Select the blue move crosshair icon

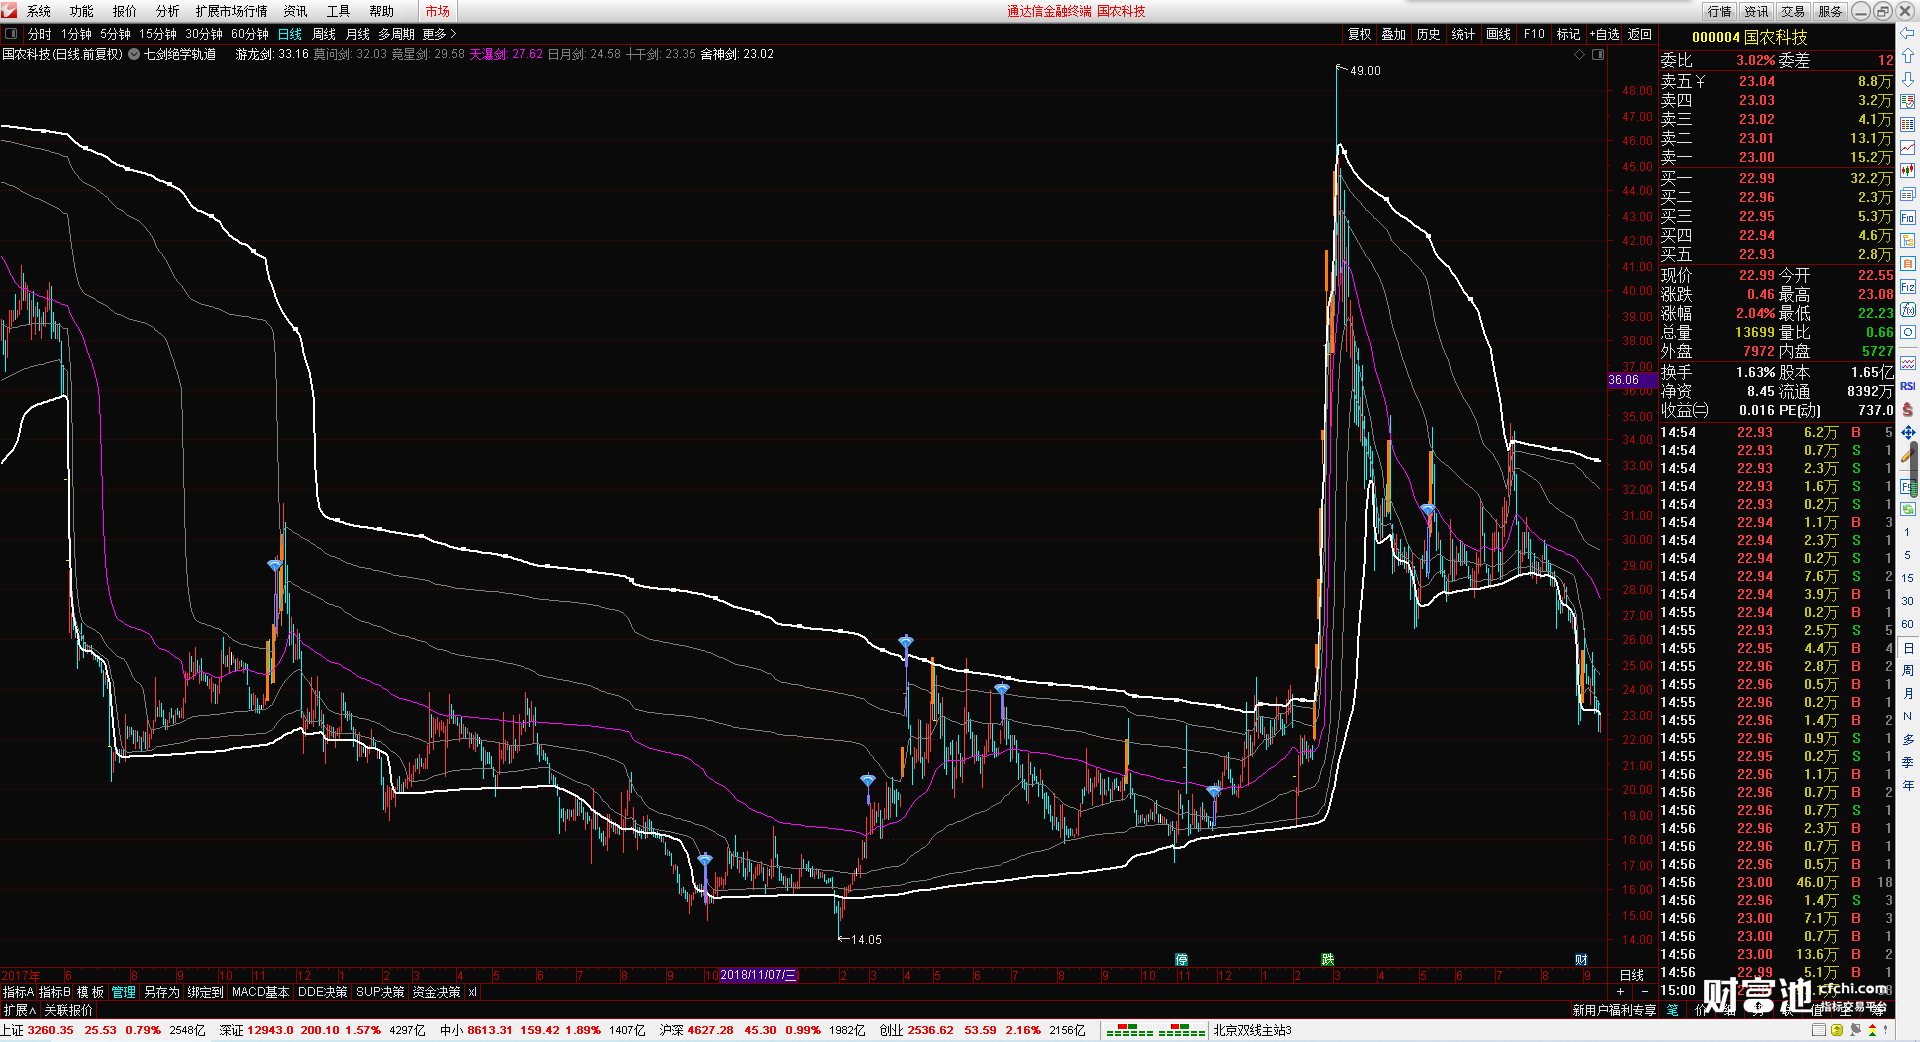pyautogui.click(x=1908, y=432)
